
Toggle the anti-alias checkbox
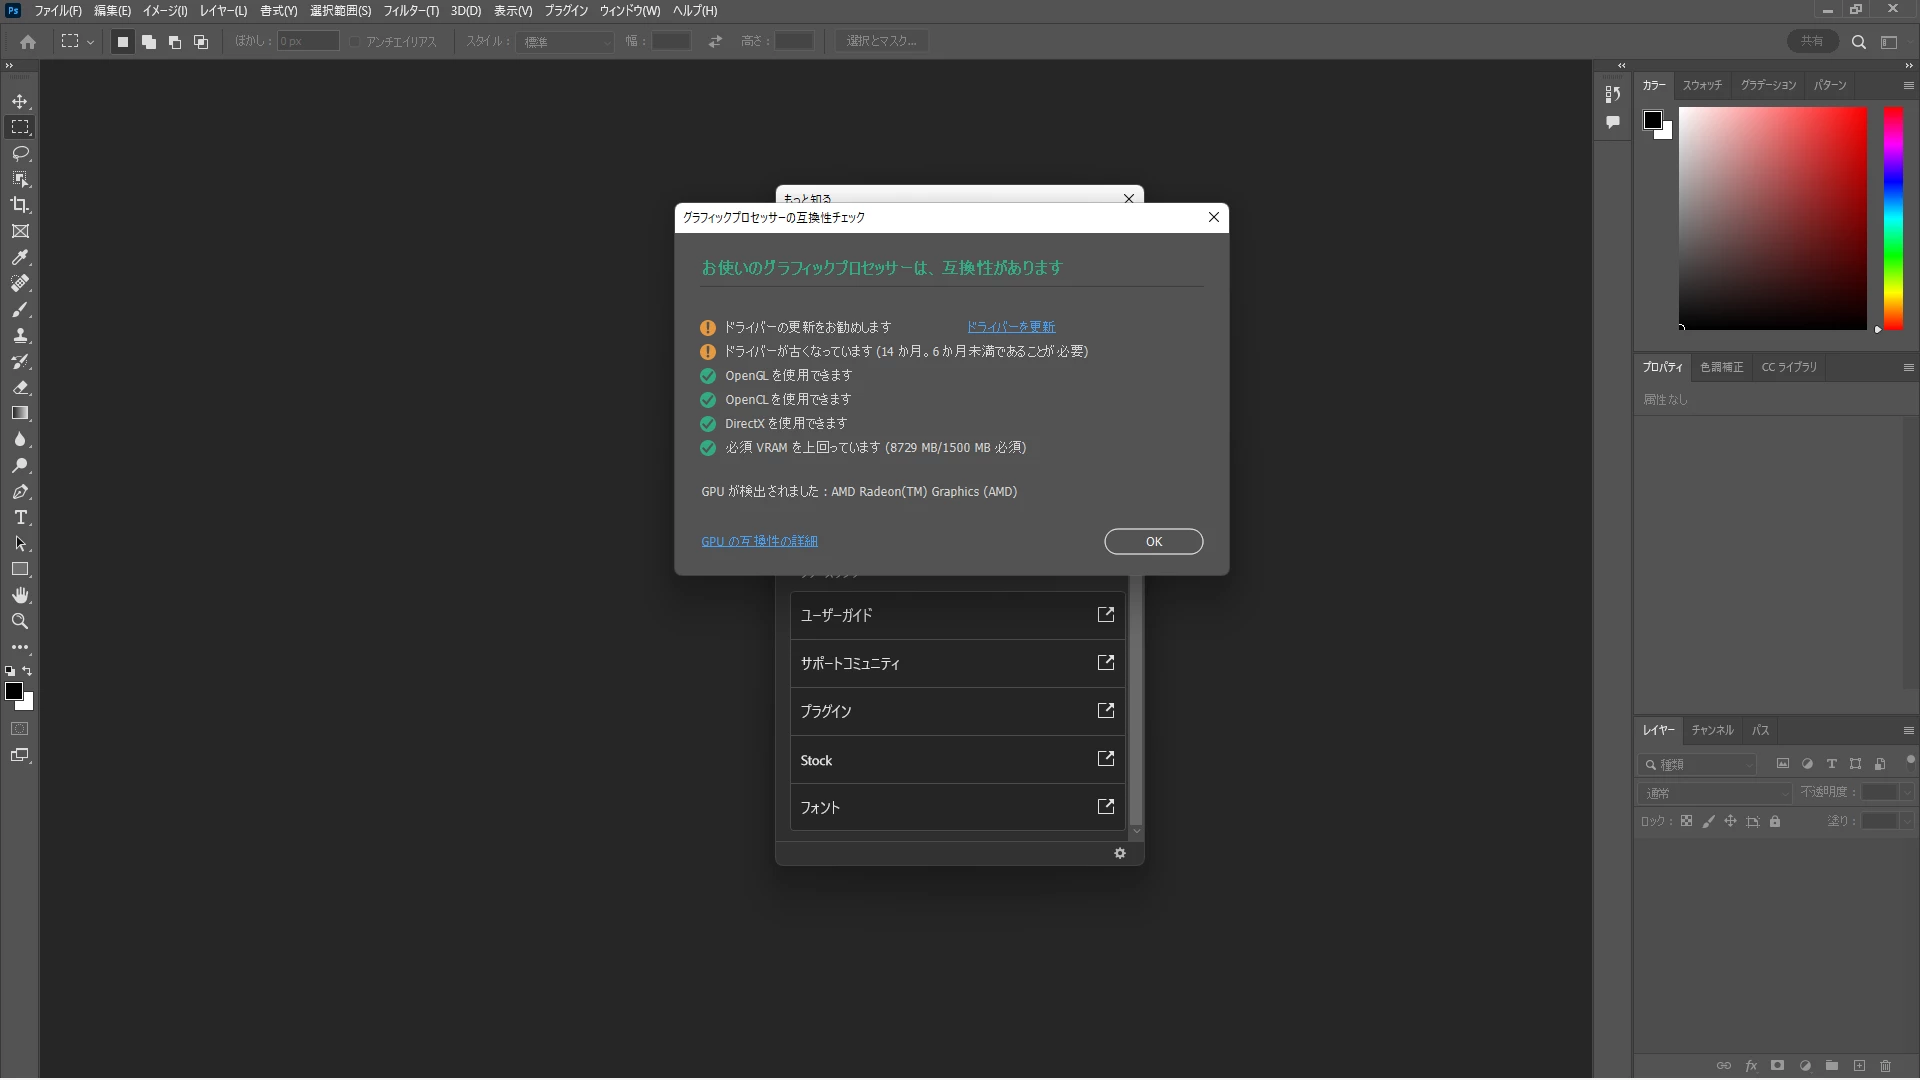(355, 42)
